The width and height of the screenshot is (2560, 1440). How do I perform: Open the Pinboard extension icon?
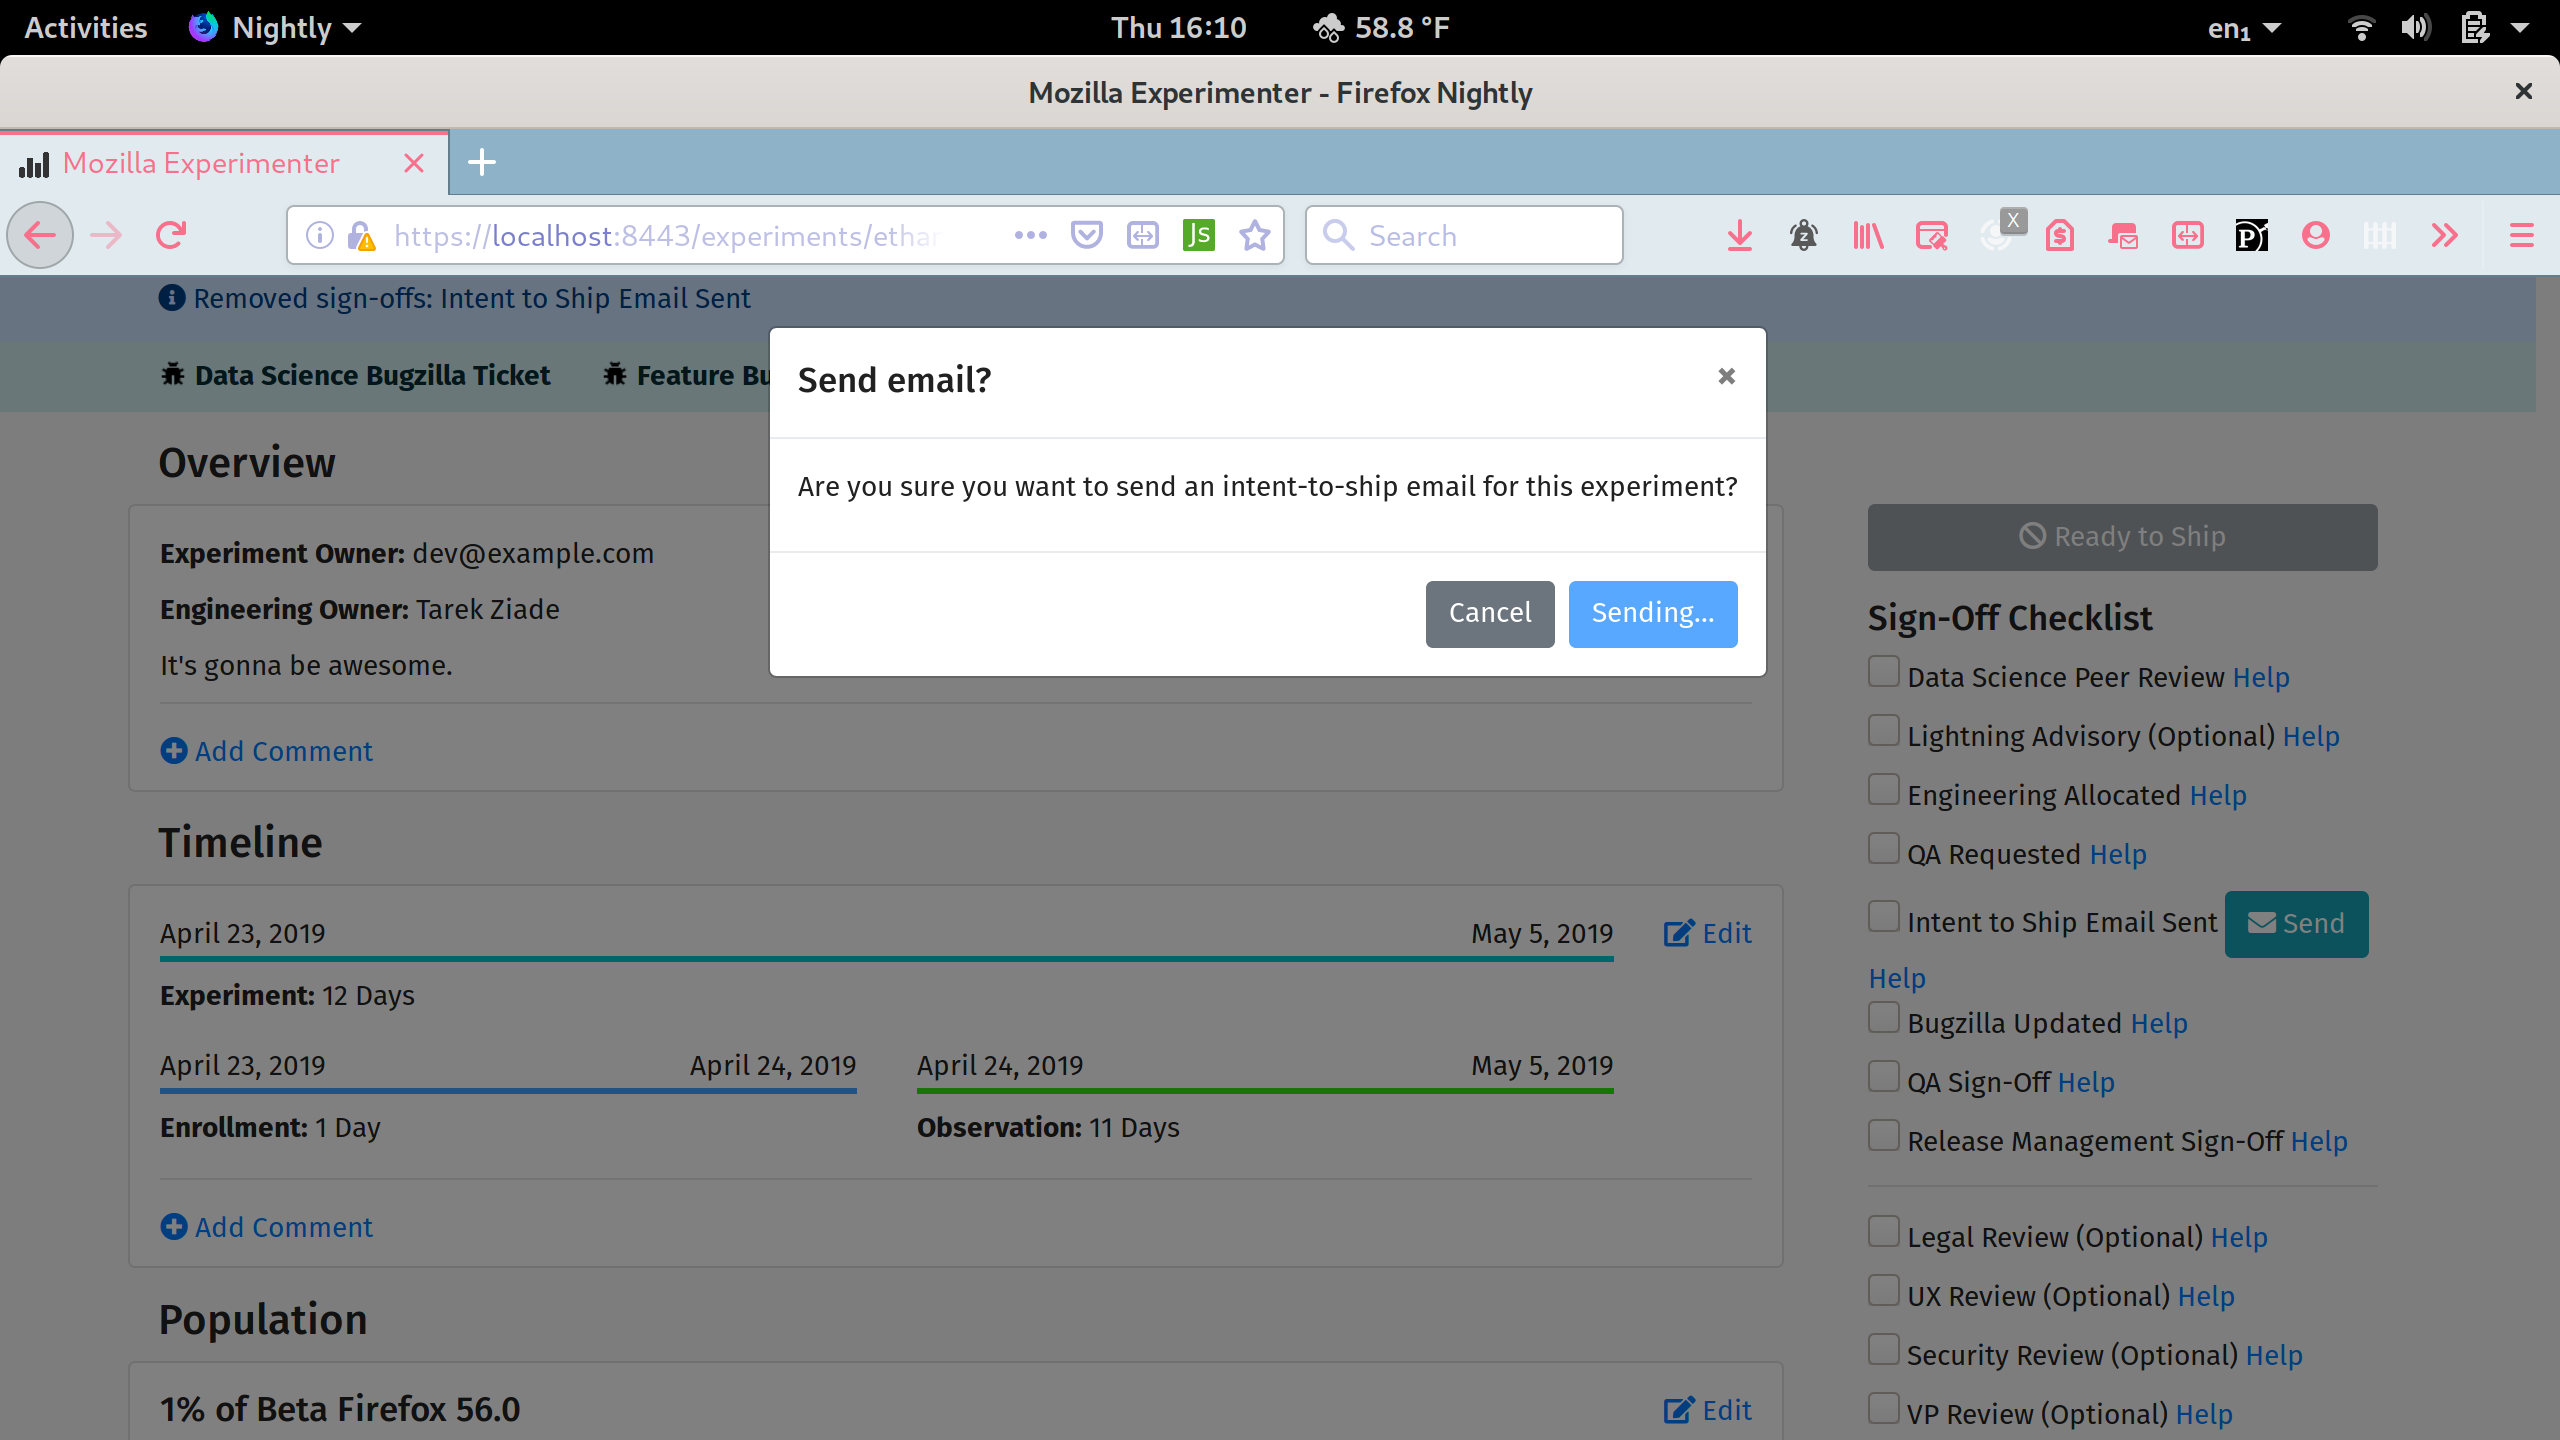pos(2251,236)
